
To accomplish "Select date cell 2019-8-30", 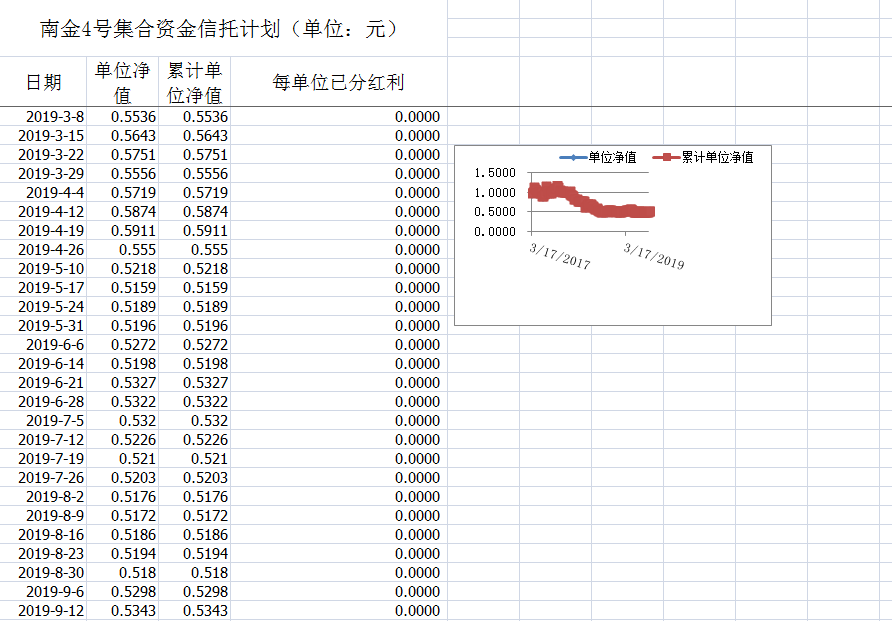I will point(43,573).
